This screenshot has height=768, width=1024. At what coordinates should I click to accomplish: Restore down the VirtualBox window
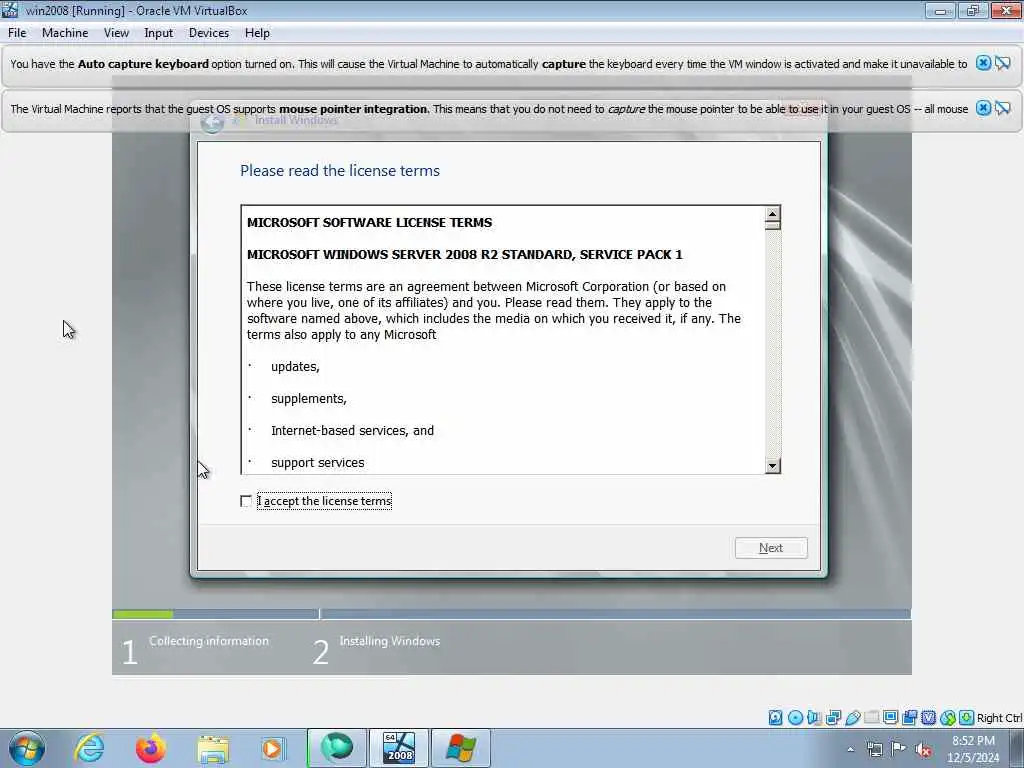pyautogui.click(x=973, y=10)
